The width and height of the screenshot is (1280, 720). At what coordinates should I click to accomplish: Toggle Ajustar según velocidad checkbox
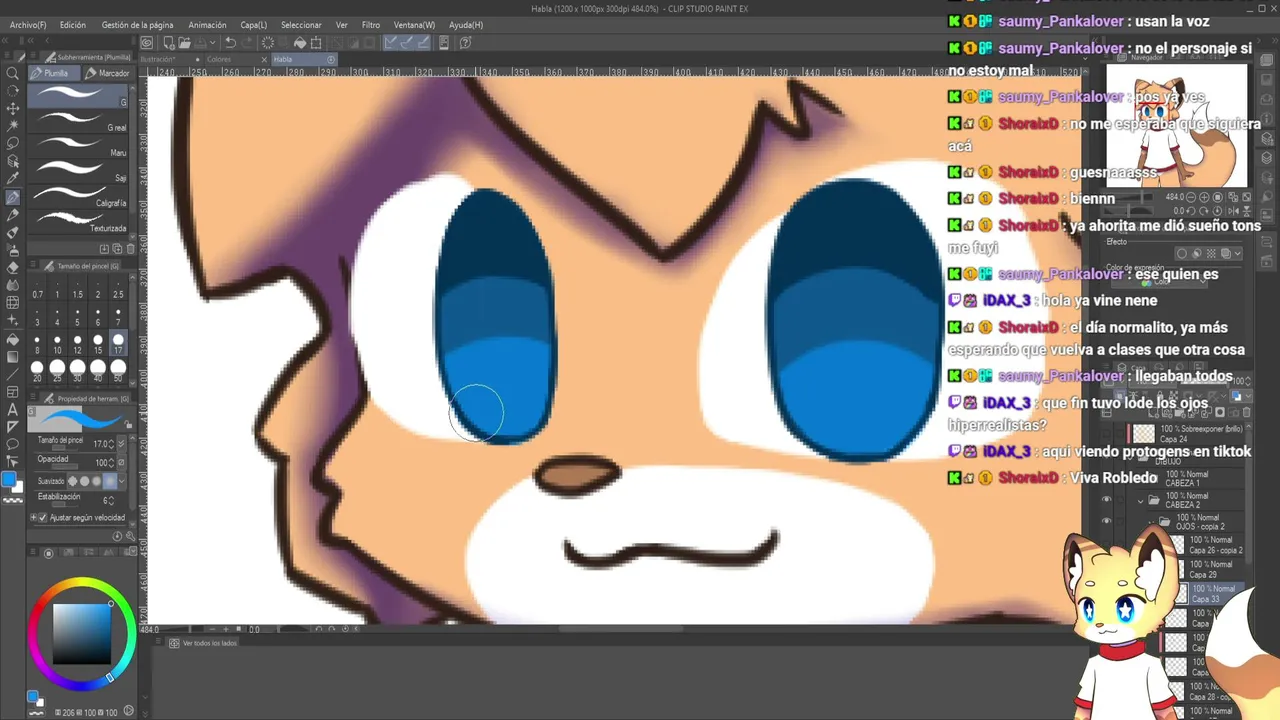(43, 518)
